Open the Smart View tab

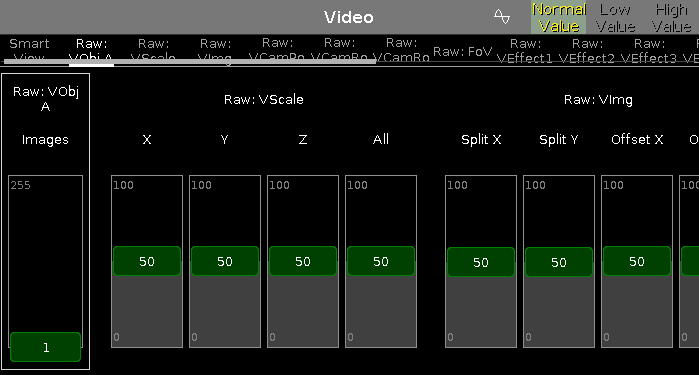point(29,50)
